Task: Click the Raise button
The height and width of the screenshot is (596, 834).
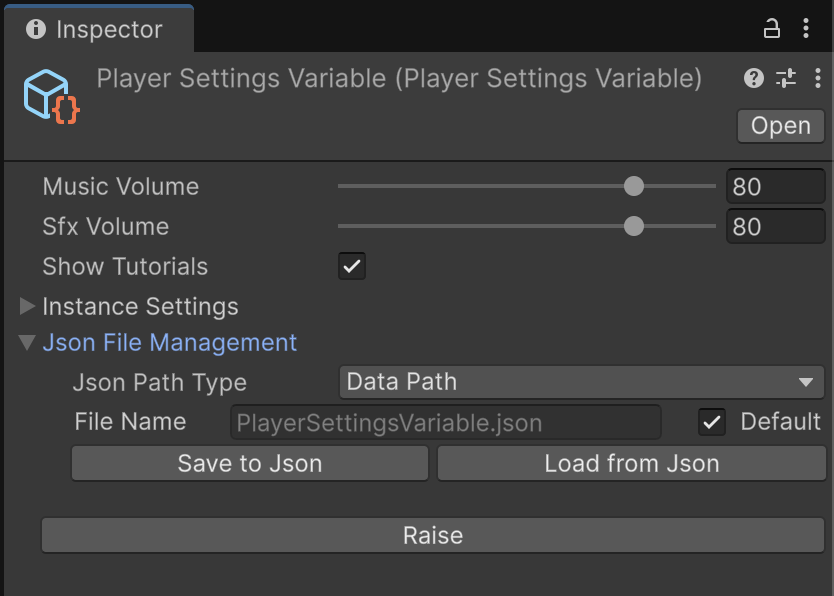Action: pyautogui.click(x=433, y=535)
